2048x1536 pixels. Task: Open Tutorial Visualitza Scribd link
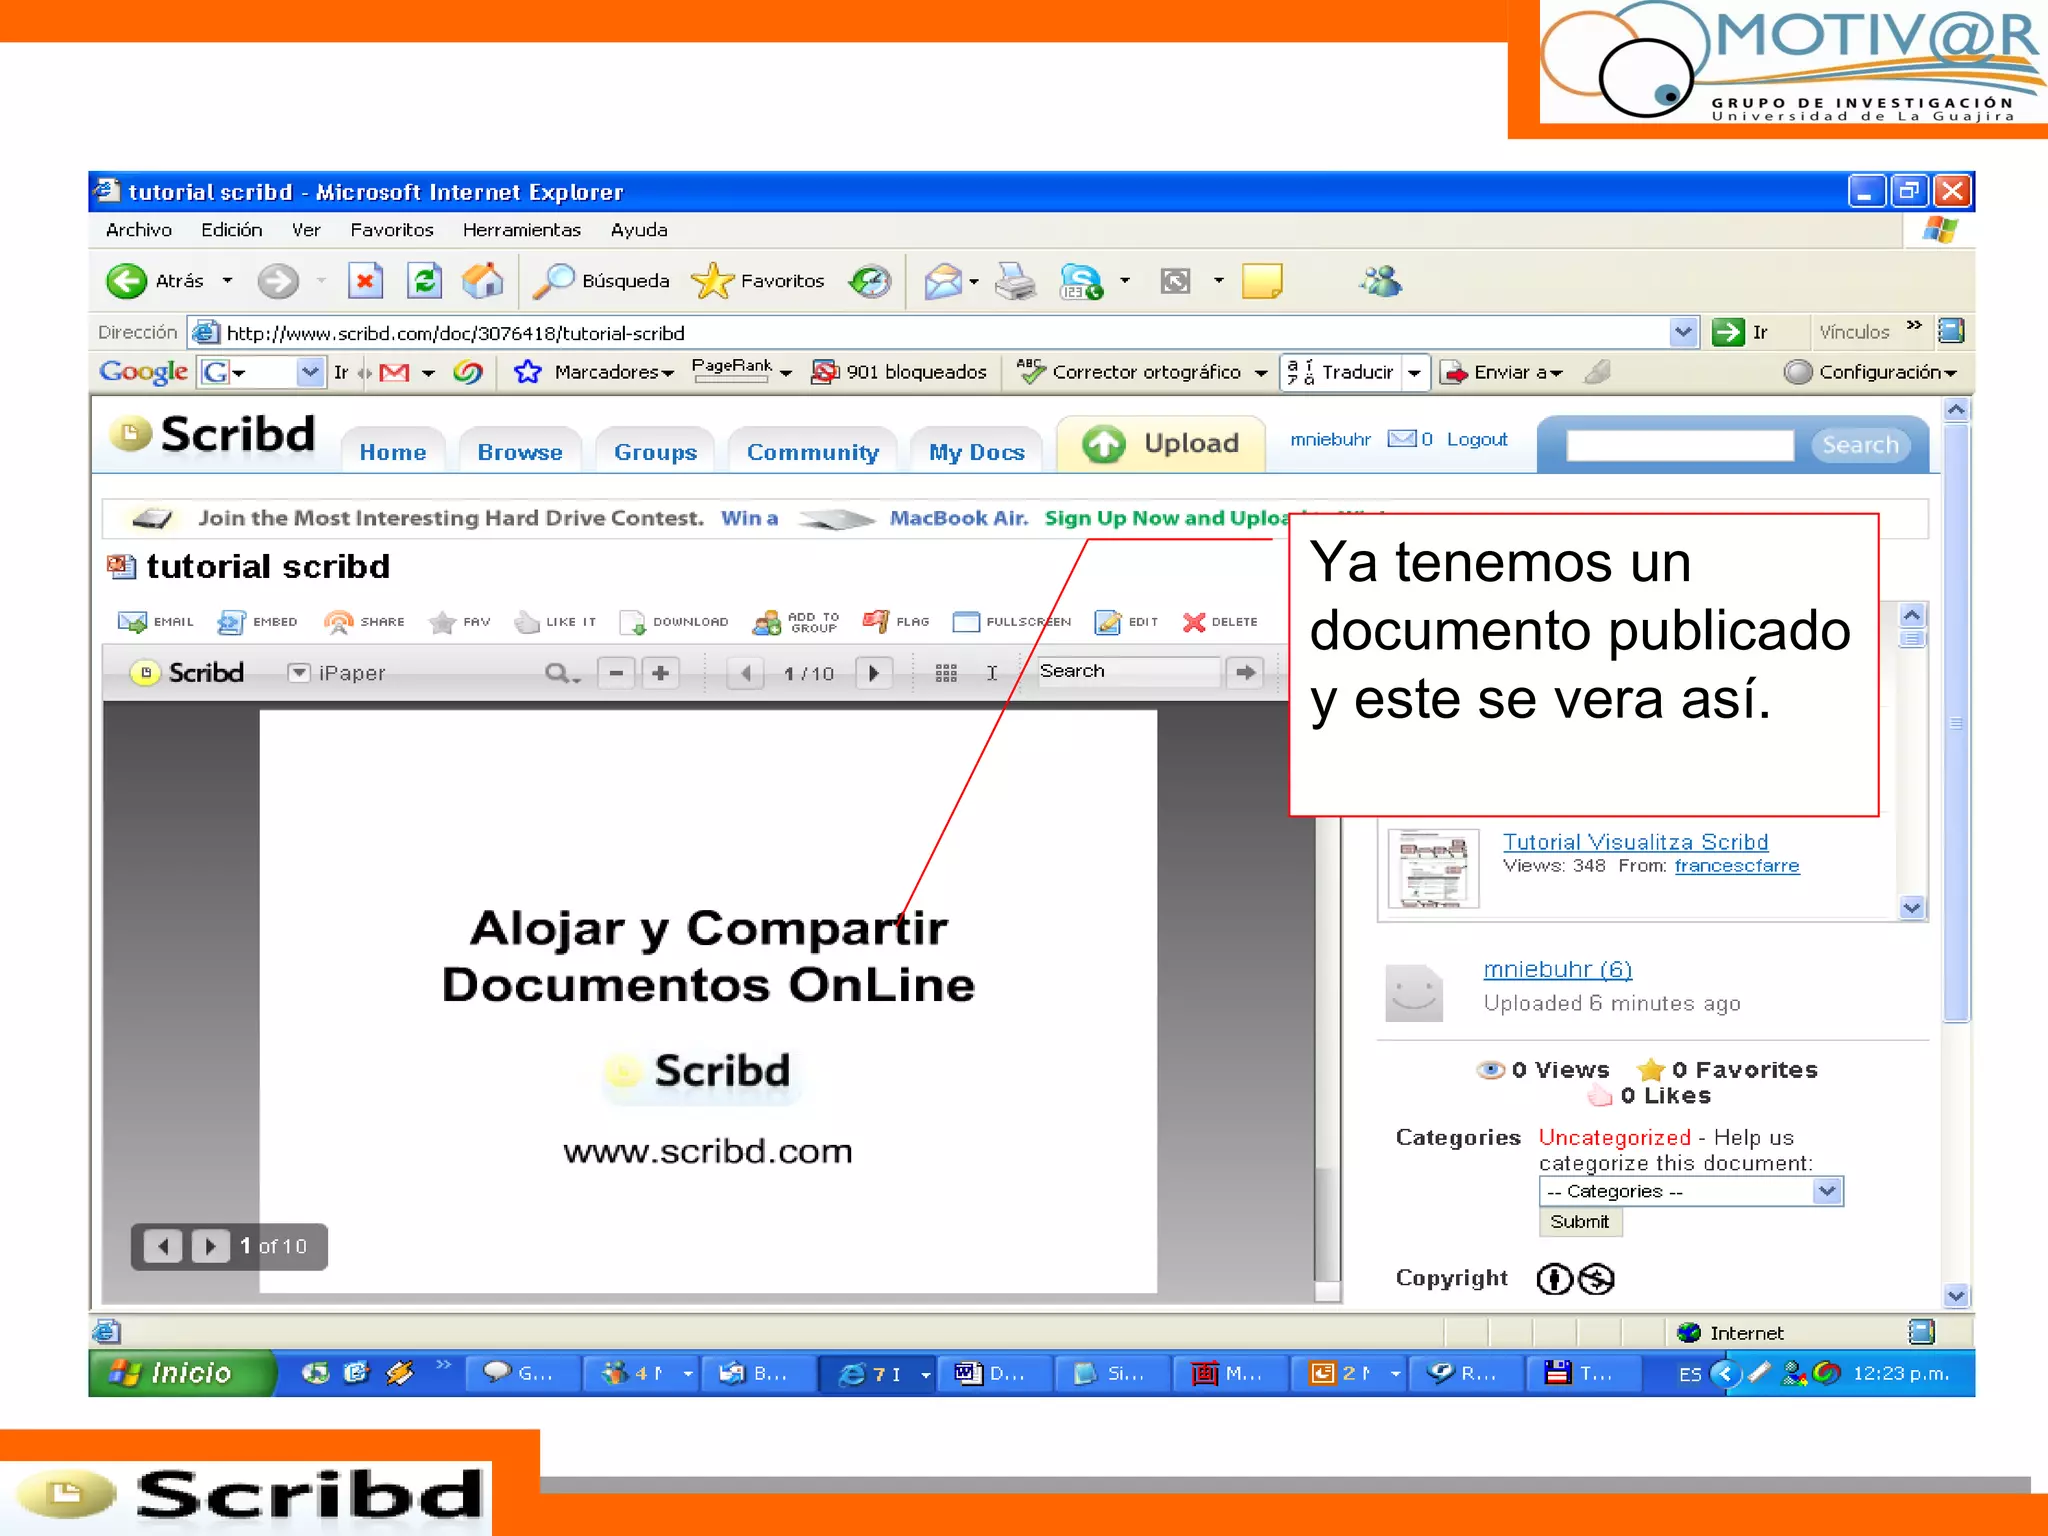(x=1635, y=842)
